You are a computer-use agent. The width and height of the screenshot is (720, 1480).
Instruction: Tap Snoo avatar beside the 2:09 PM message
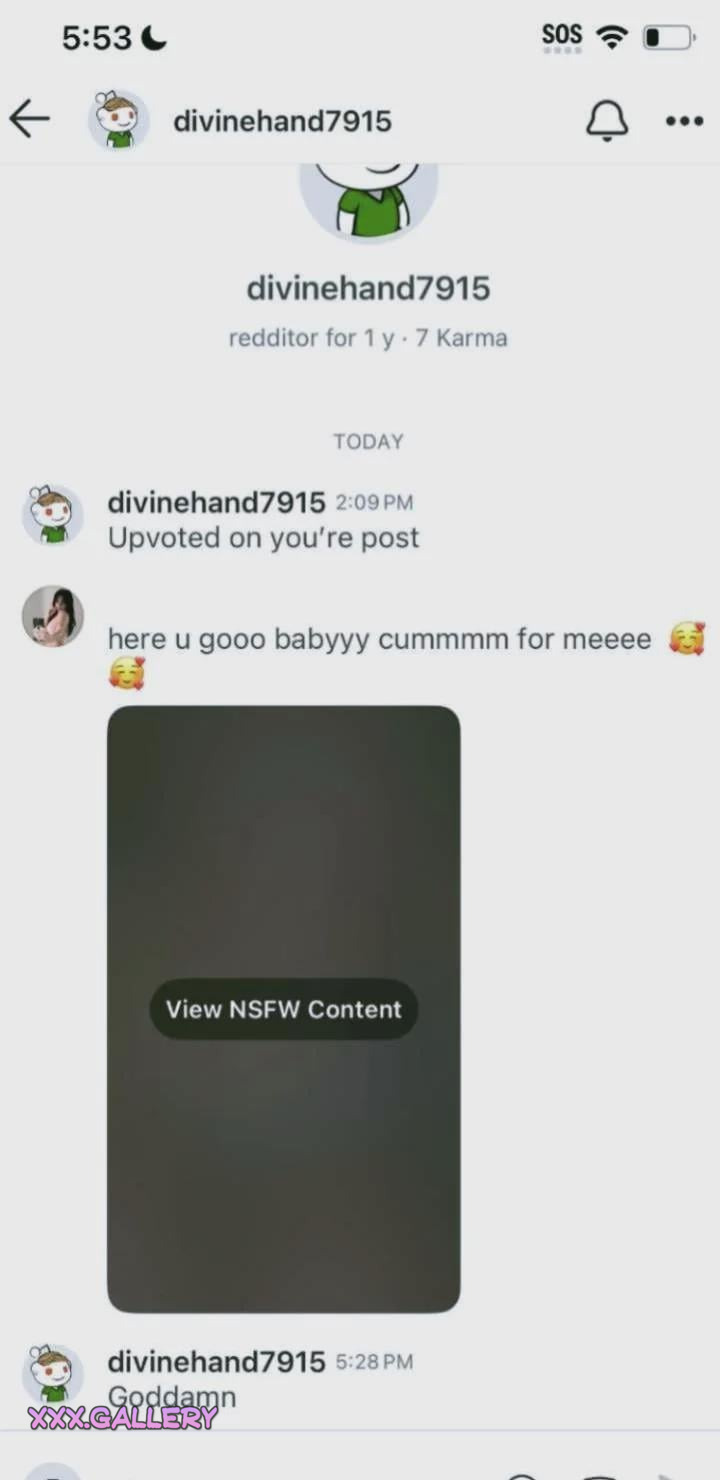tap(52, 515)
